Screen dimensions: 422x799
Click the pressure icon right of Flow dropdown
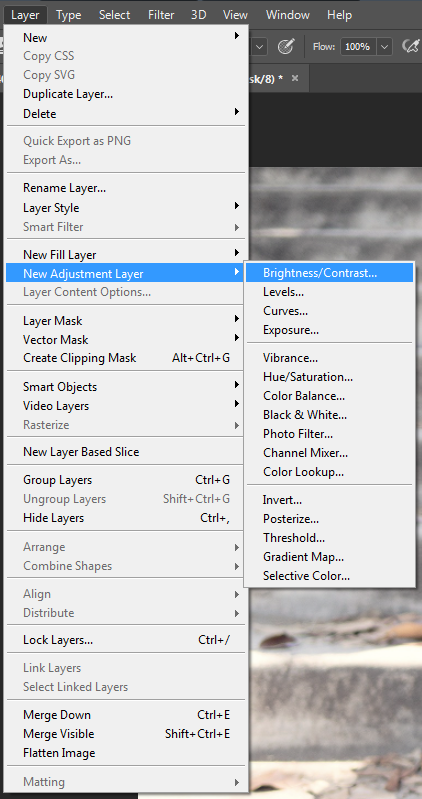pyautogui.click(x=410, y=47)
